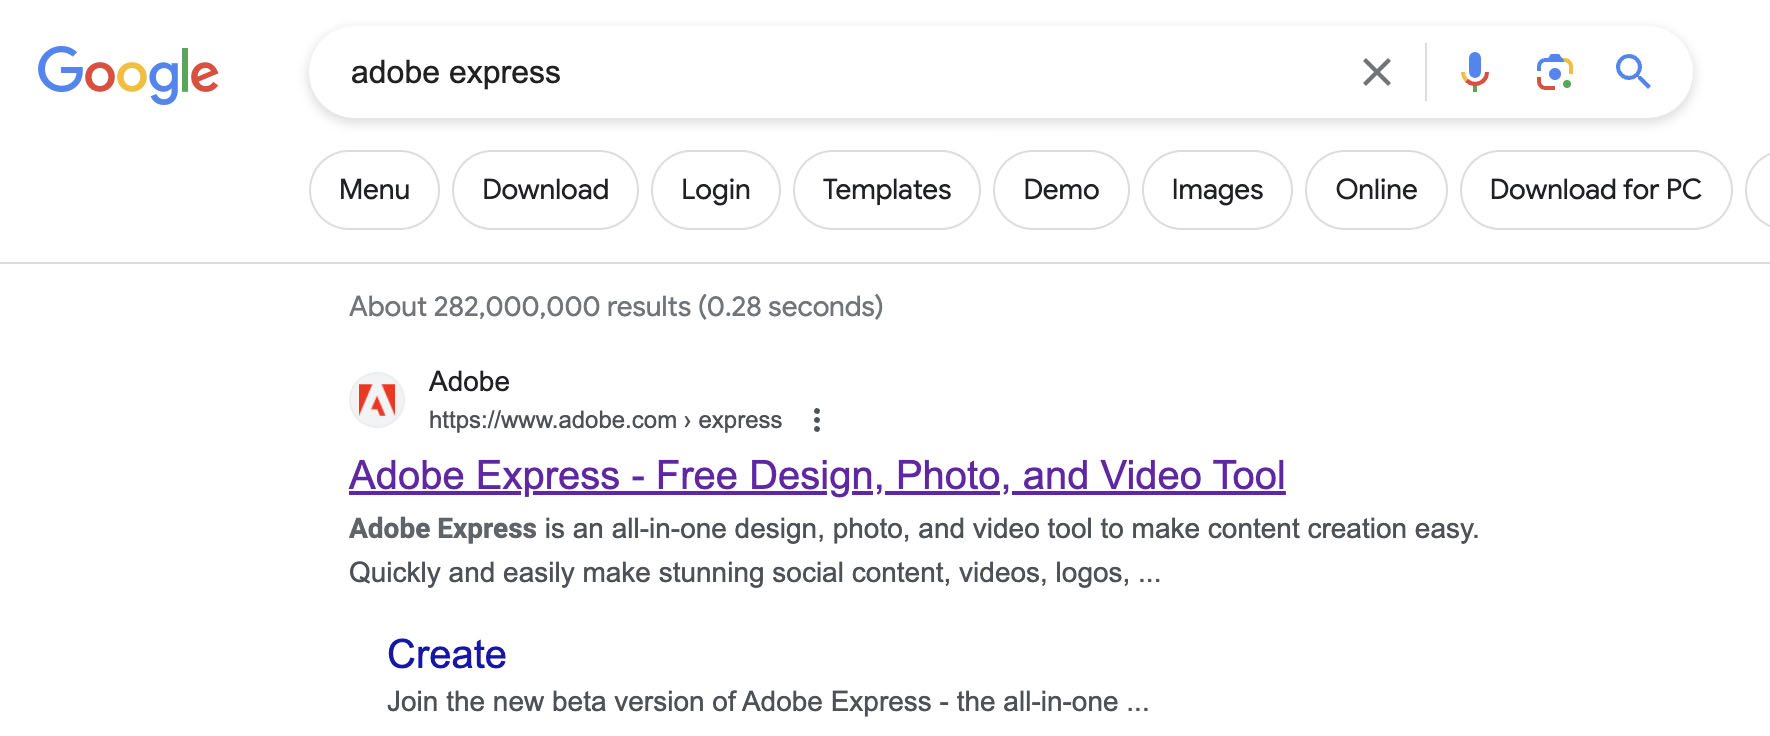Select the Download filter chip
Image resolution: width=1770 pixels, height=736 pixels.
click(x=545, y=190)
